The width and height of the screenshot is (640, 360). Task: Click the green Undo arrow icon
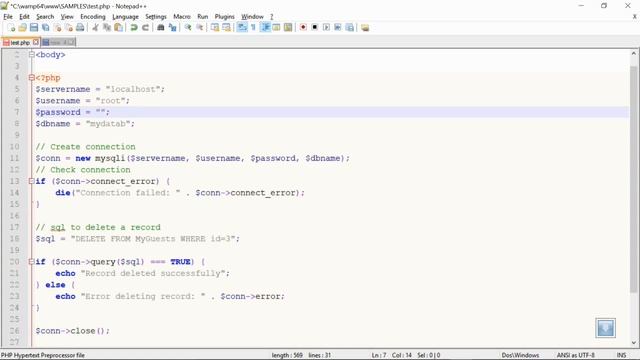(133, 27)
